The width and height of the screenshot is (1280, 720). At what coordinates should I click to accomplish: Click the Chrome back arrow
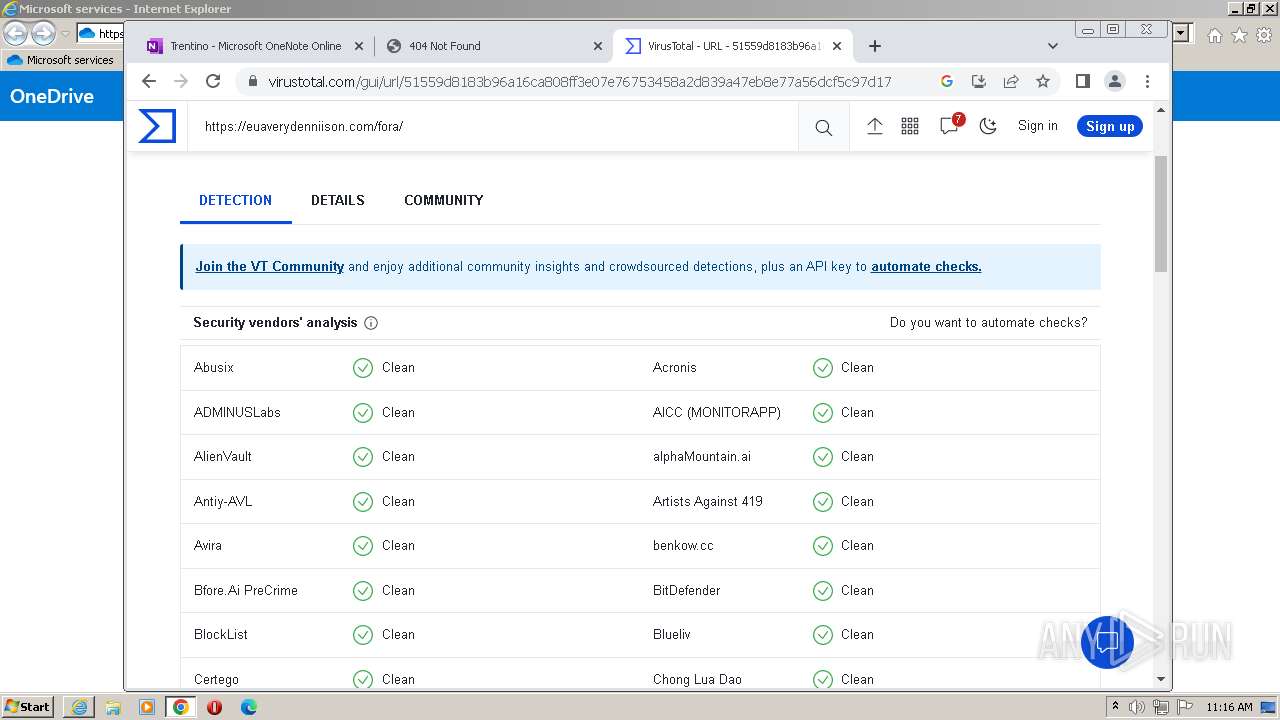[149, 81]
